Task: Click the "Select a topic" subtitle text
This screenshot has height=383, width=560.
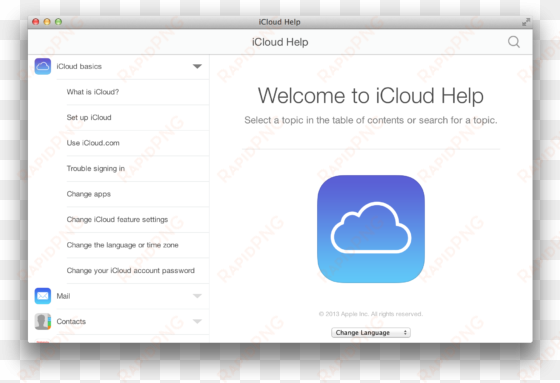Action: tap(371, 120)
